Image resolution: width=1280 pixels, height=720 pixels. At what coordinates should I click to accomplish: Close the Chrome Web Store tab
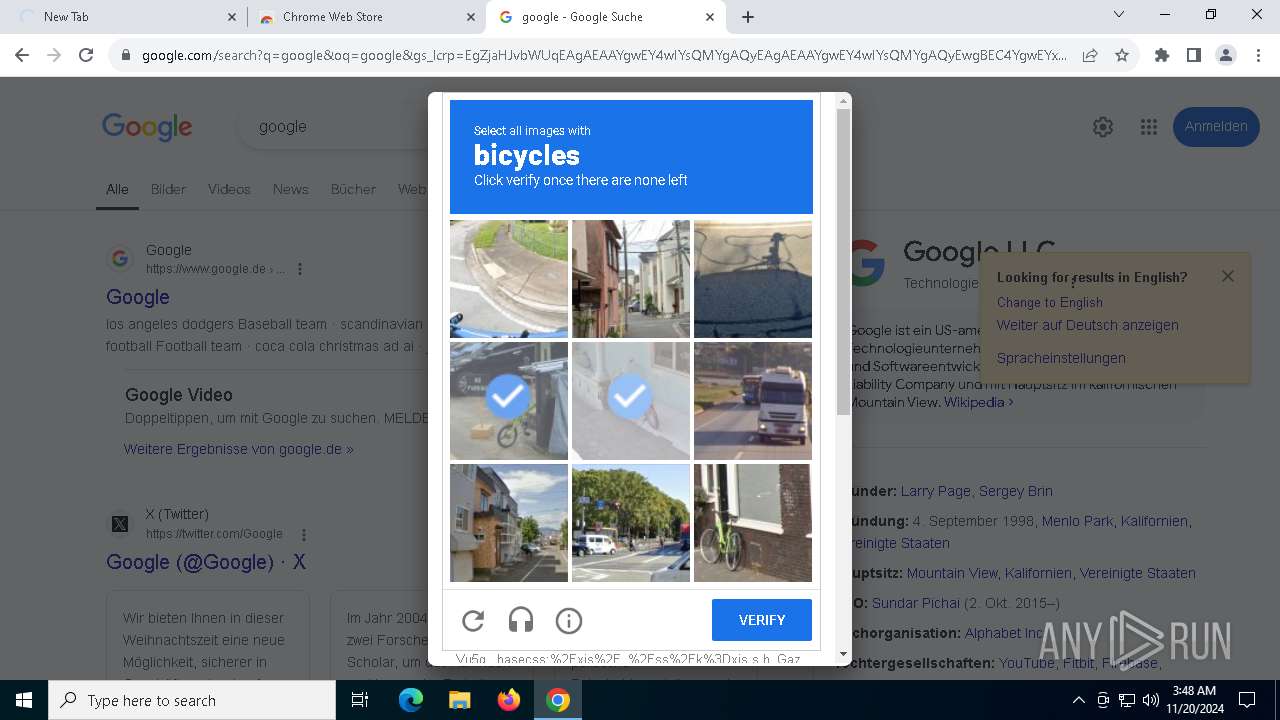pos(471,17)
